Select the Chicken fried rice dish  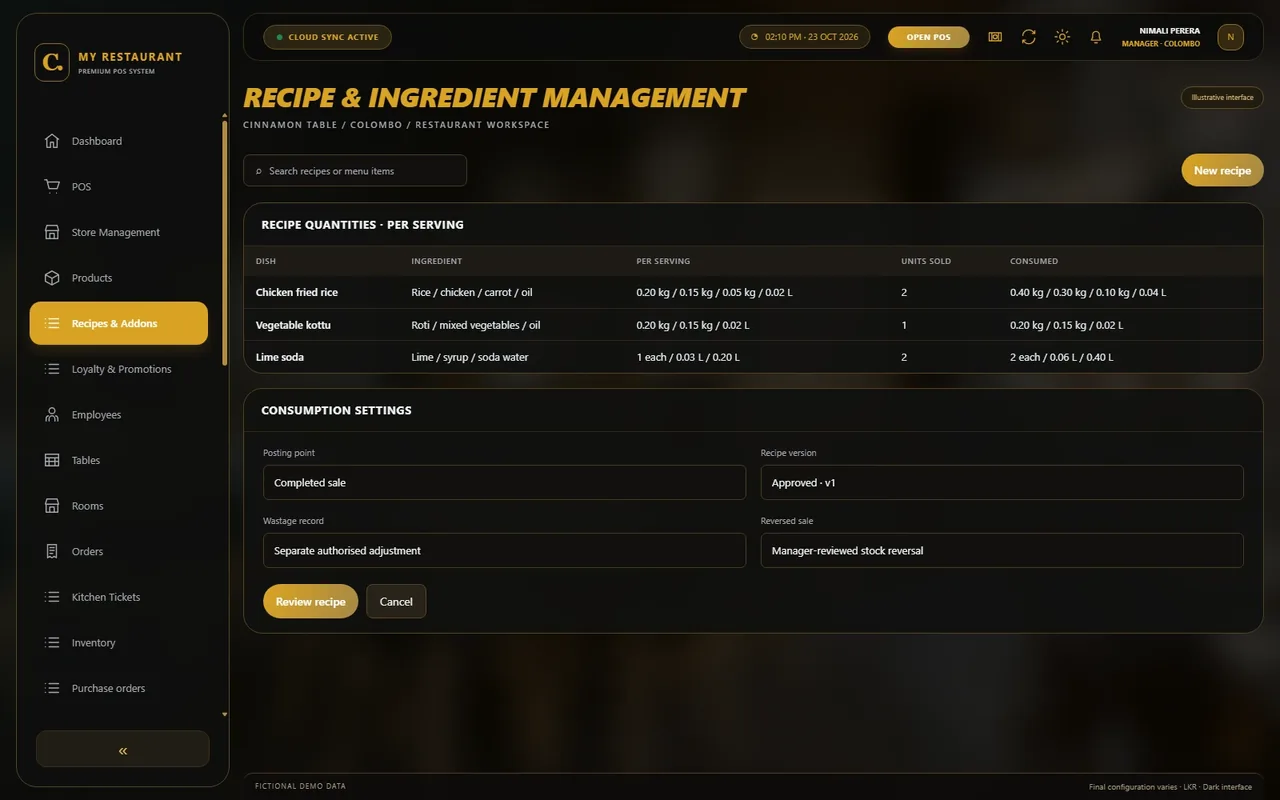[297, 292]
